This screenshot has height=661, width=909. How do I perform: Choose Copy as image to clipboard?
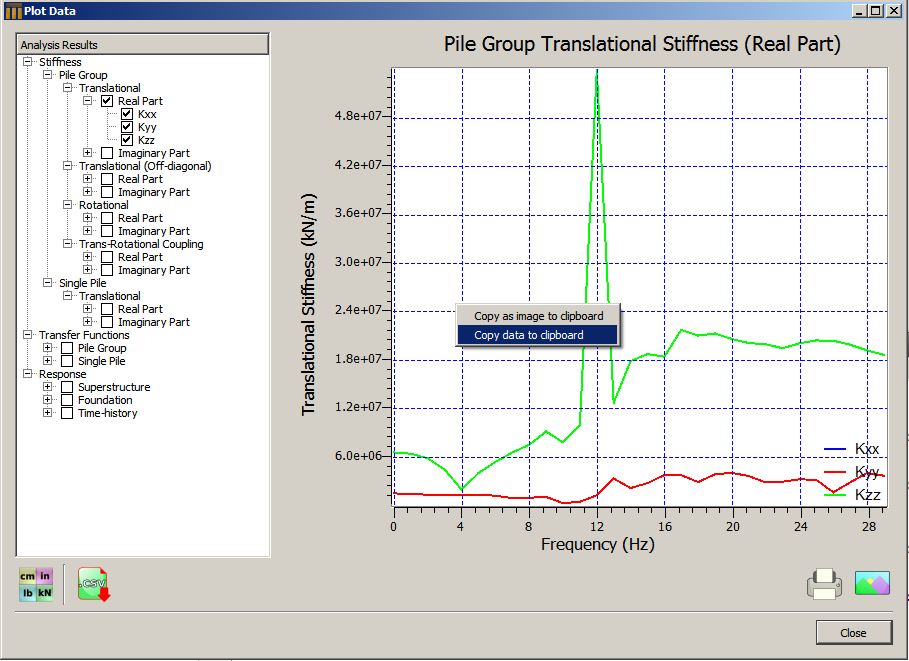(538, 316)
